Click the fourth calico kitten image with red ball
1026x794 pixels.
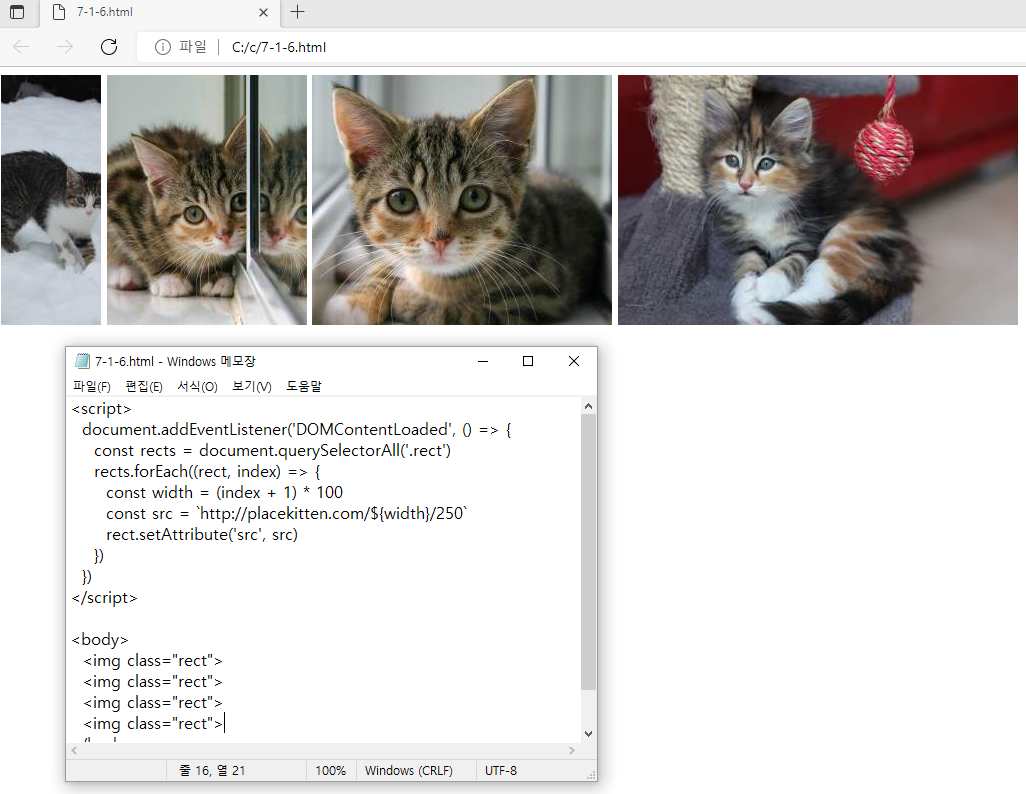[817, 200]
